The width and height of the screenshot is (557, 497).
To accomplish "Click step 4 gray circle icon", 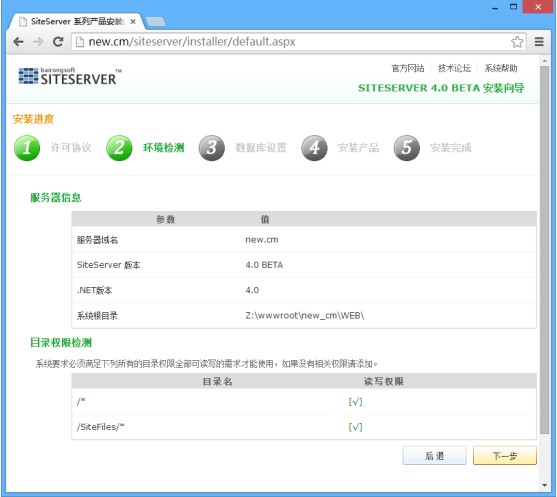I will click(x=314, y=148).
